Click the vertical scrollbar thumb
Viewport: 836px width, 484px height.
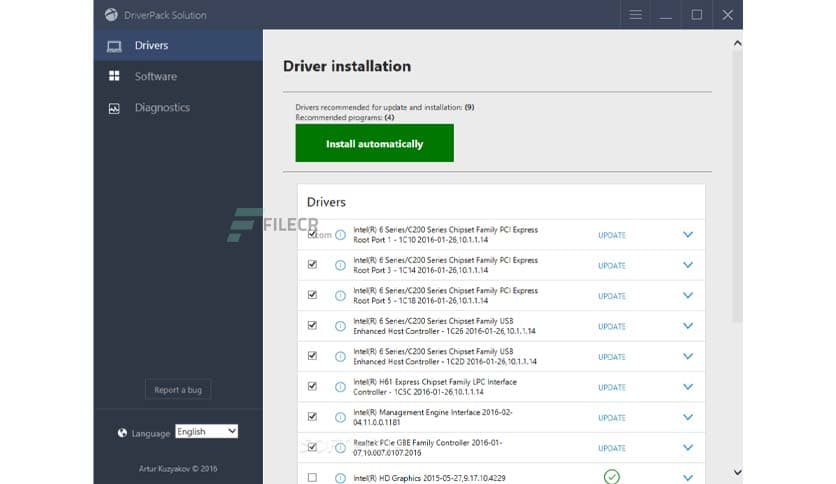(x=737, y=187)
